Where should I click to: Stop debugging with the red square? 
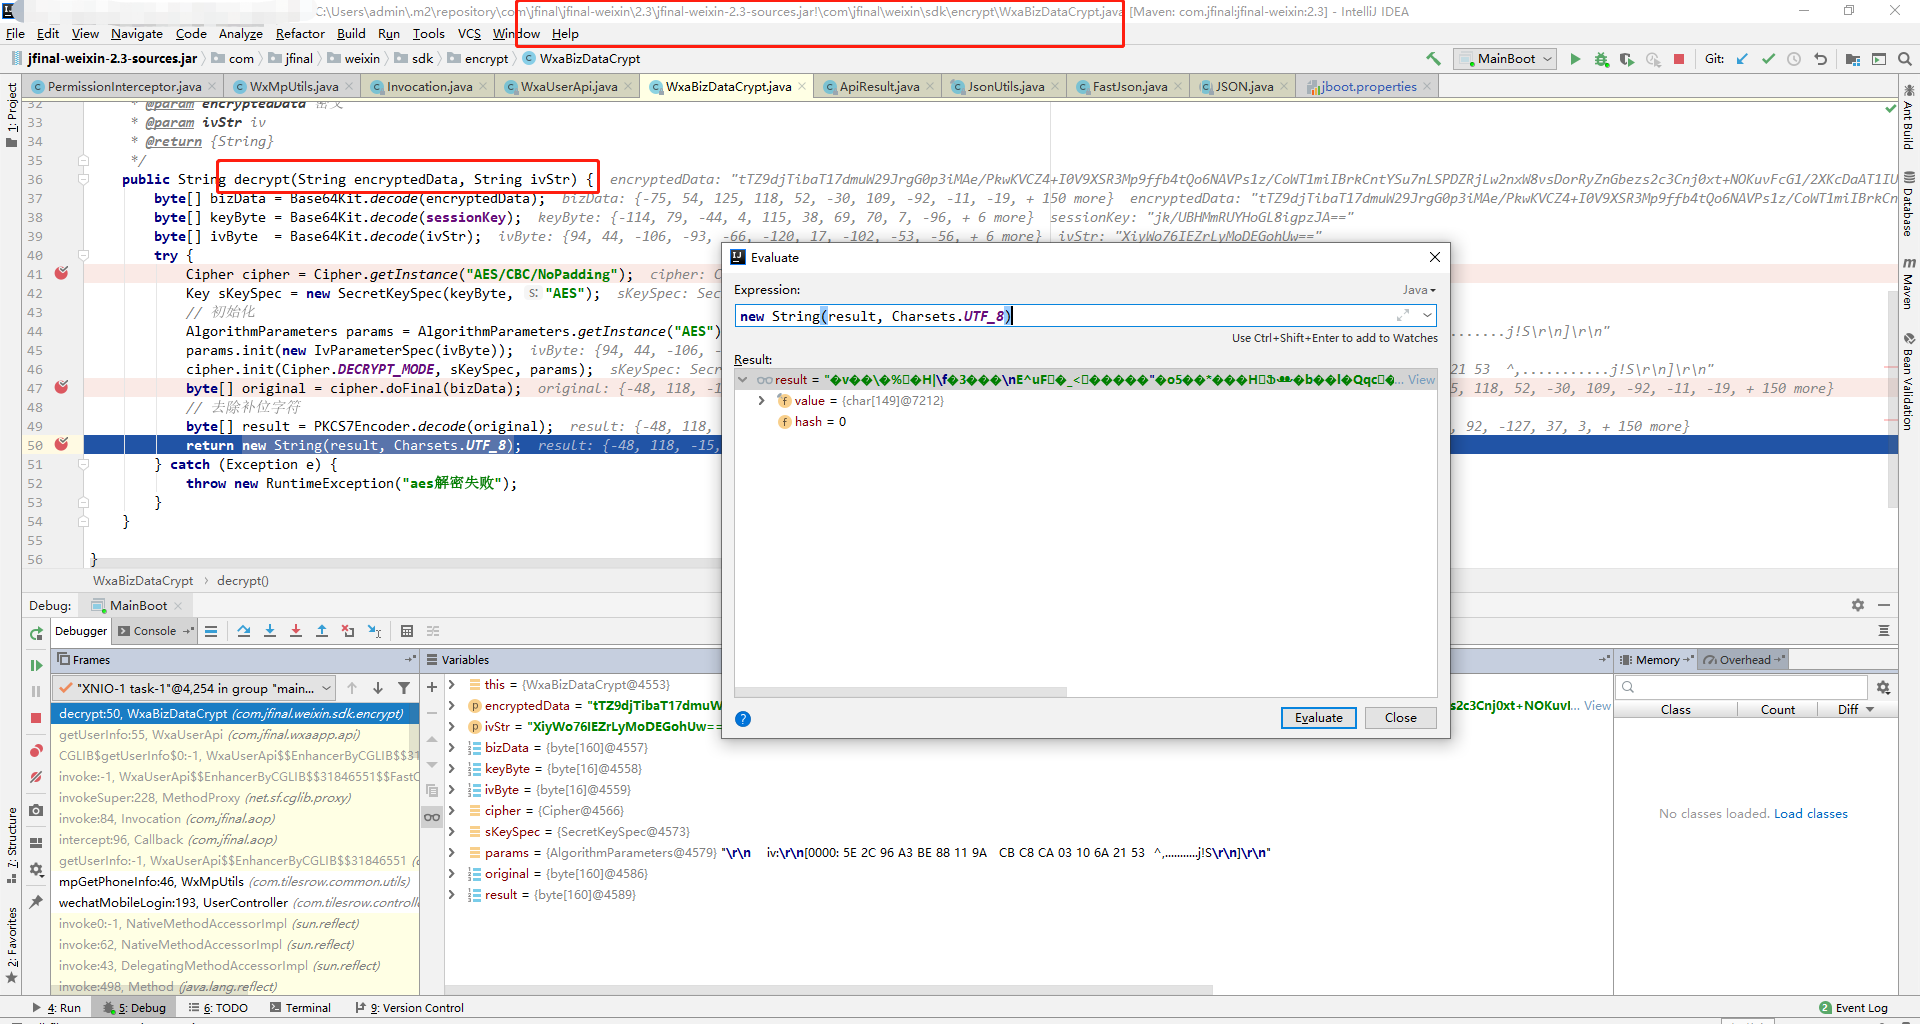click(36, 718)
